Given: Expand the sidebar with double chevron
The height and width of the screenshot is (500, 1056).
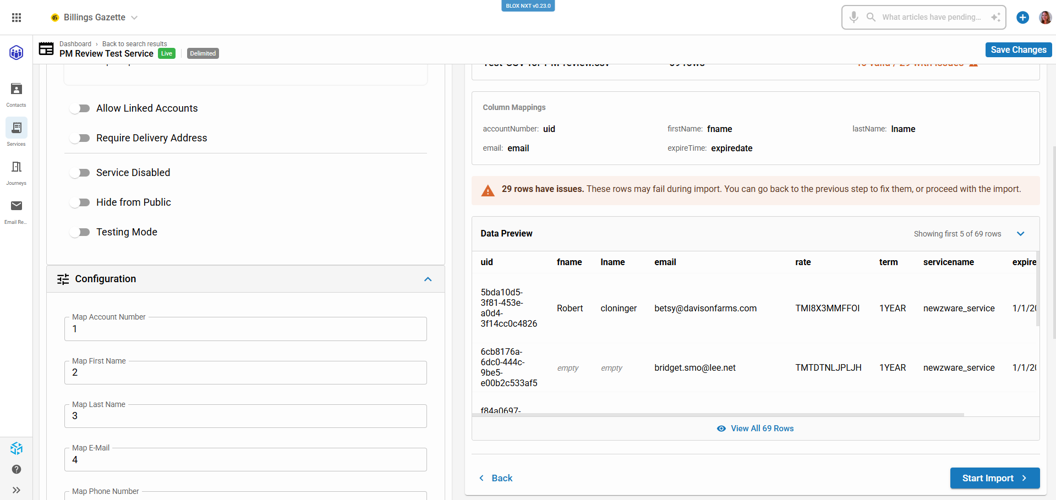Looking at the screenshot, I should tap(16, 490).
